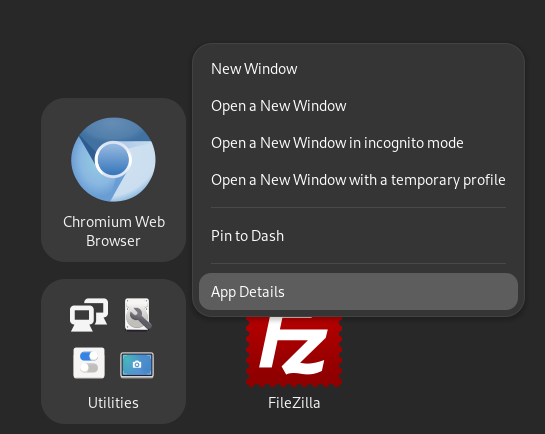
Task: Open a New Window with a temporary profile
Action: coord(358,180)
